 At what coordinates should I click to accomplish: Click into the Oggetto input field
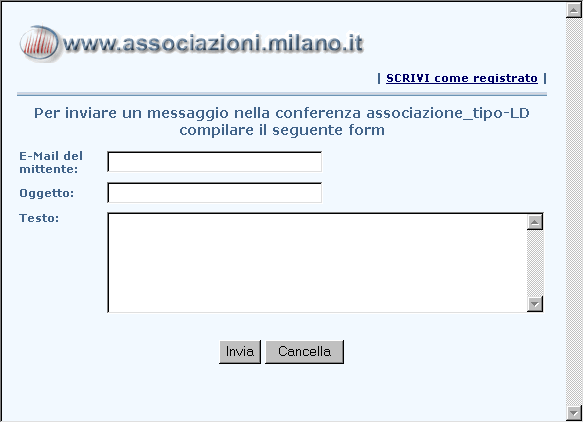pyautogui.click(x=215, y=193)
